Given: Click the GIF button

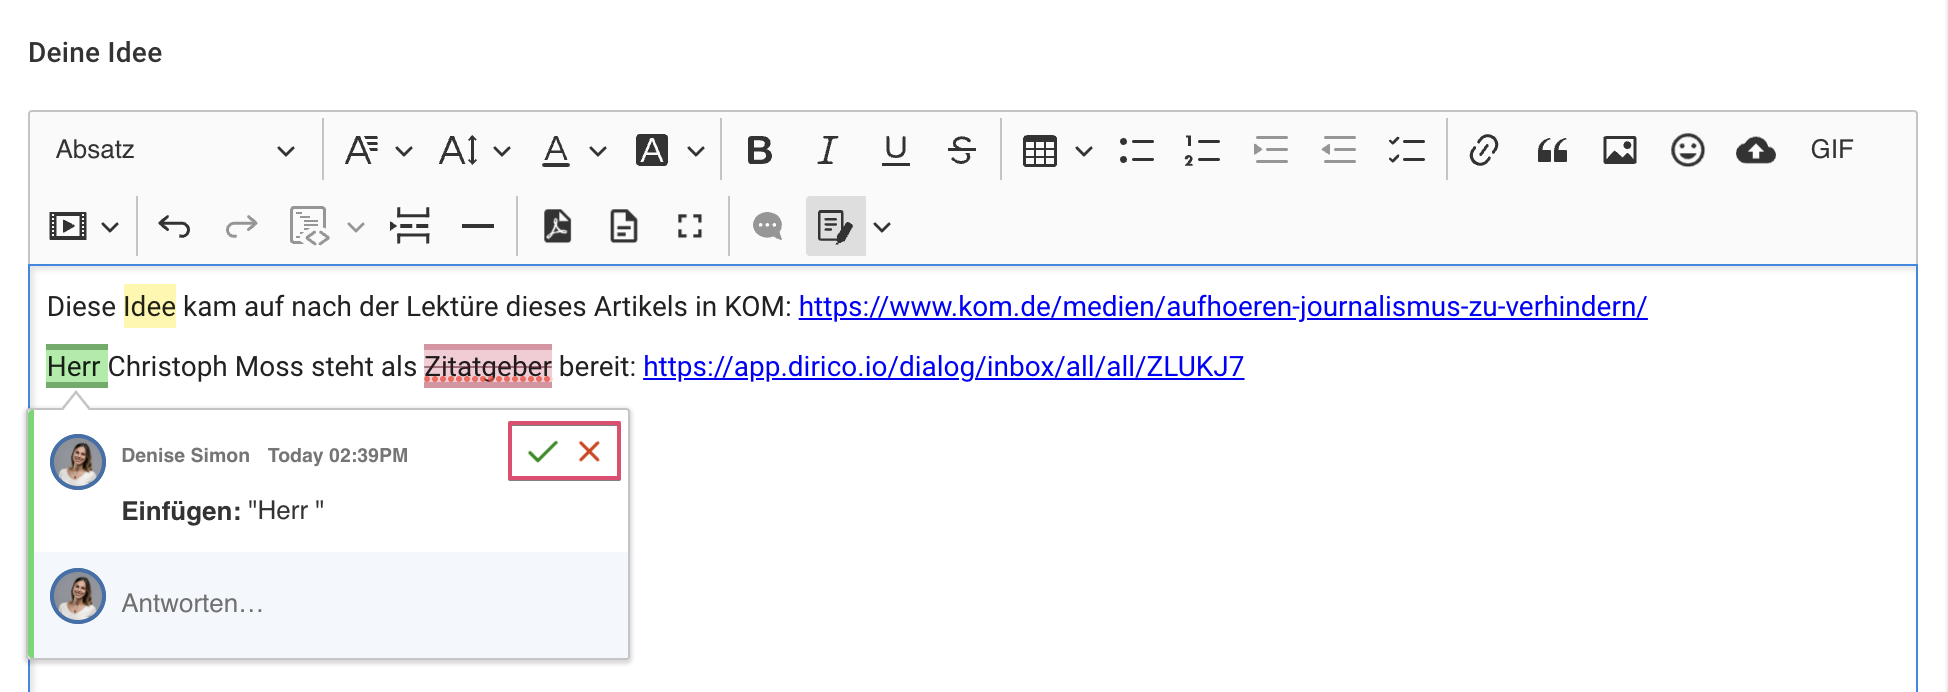Looking at the screenshot, I should (1832, 150).
